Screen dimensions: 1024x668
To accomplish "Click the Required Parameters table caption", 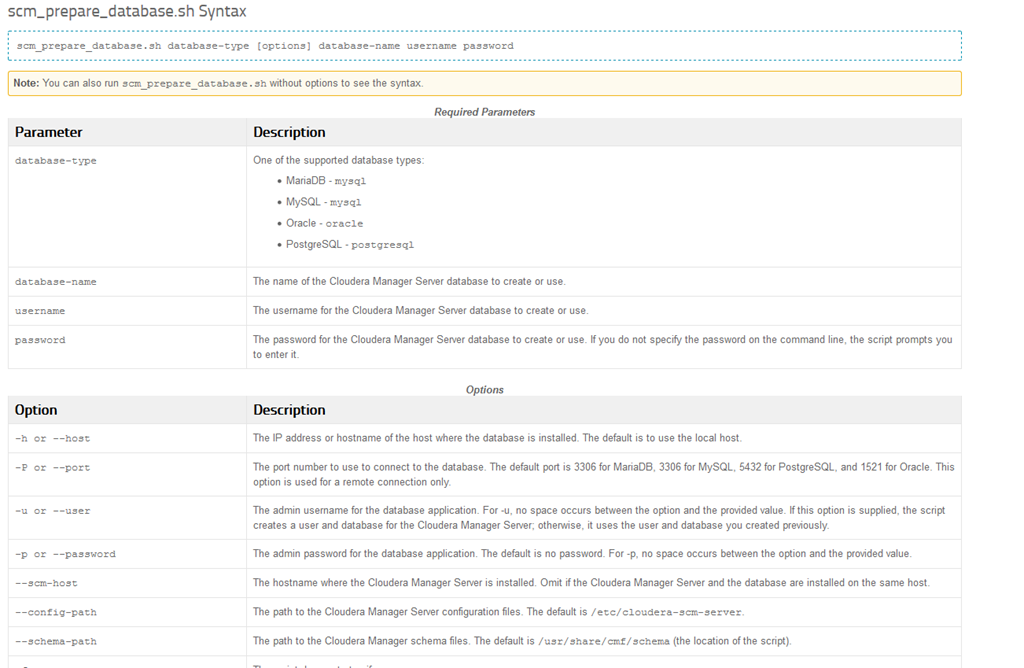I will coord(484,112).
